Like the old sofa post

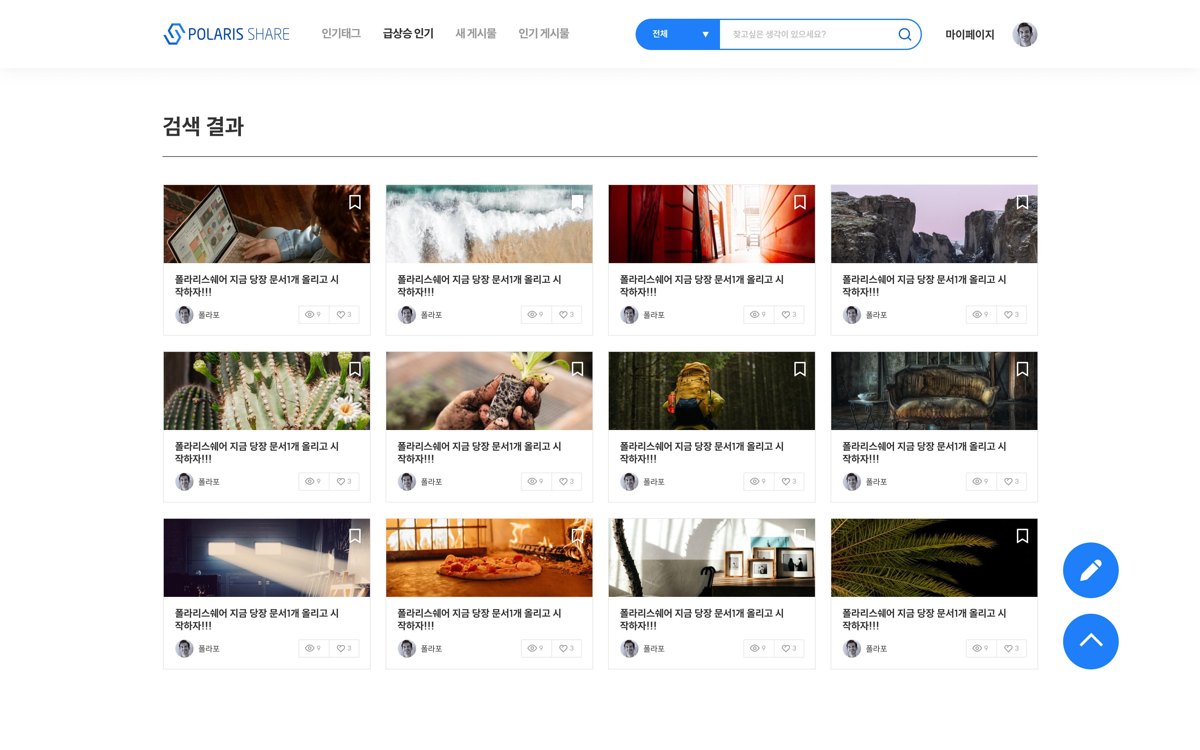click(1011, 482)
